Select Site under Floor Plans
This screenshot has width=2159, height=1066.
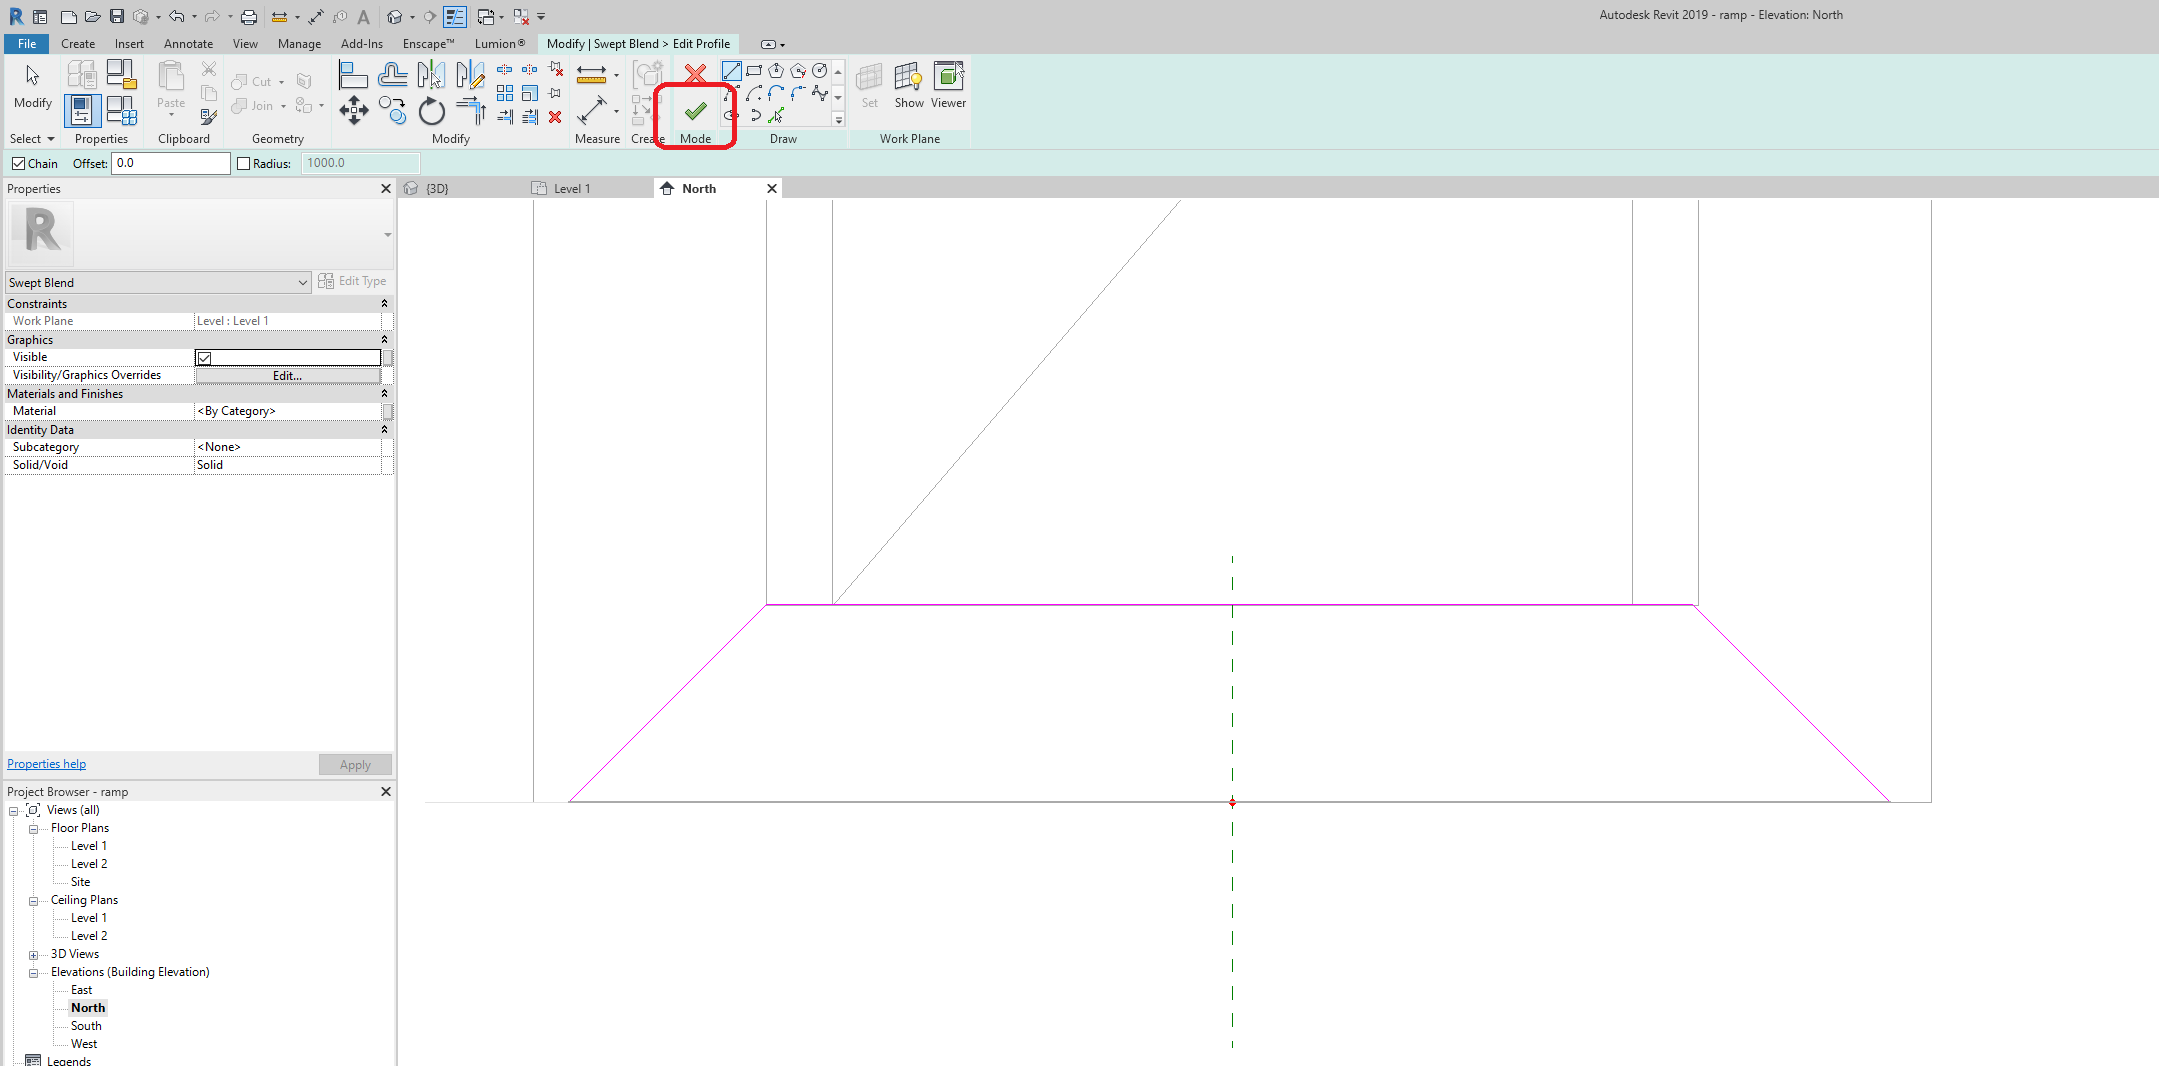80,882
